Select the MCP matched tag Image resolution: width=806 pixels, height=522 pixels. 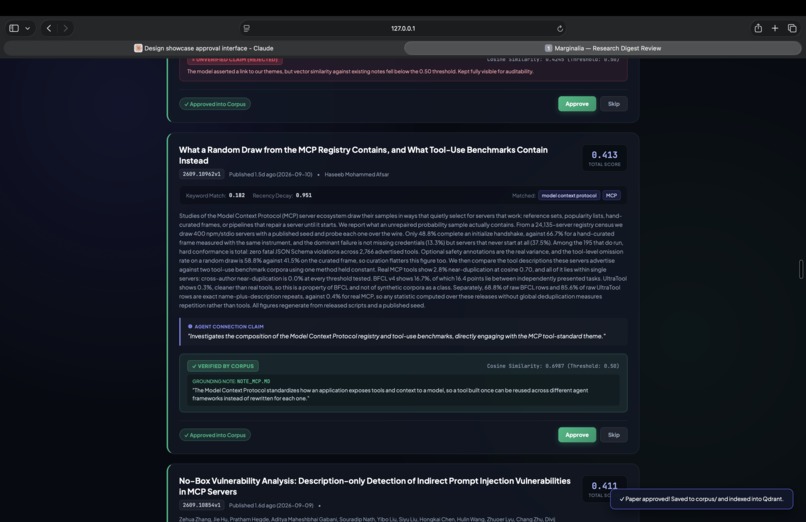pos(611,195)
